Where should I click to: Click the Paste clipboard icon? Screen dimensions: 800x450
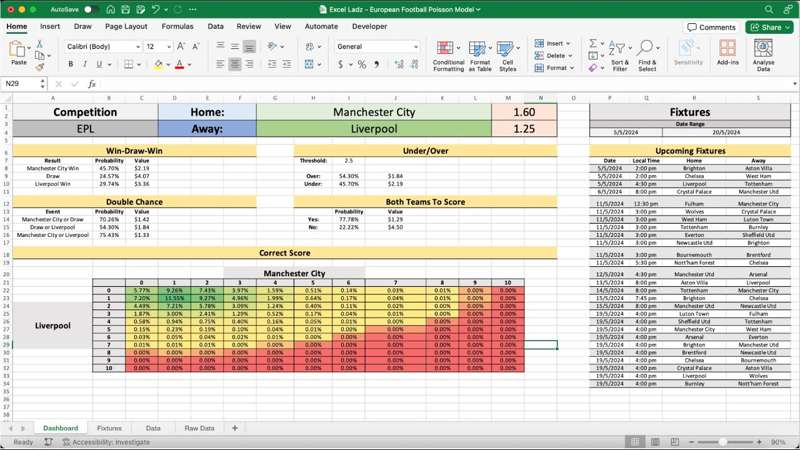pyautogui.click(x=18, y=49)
